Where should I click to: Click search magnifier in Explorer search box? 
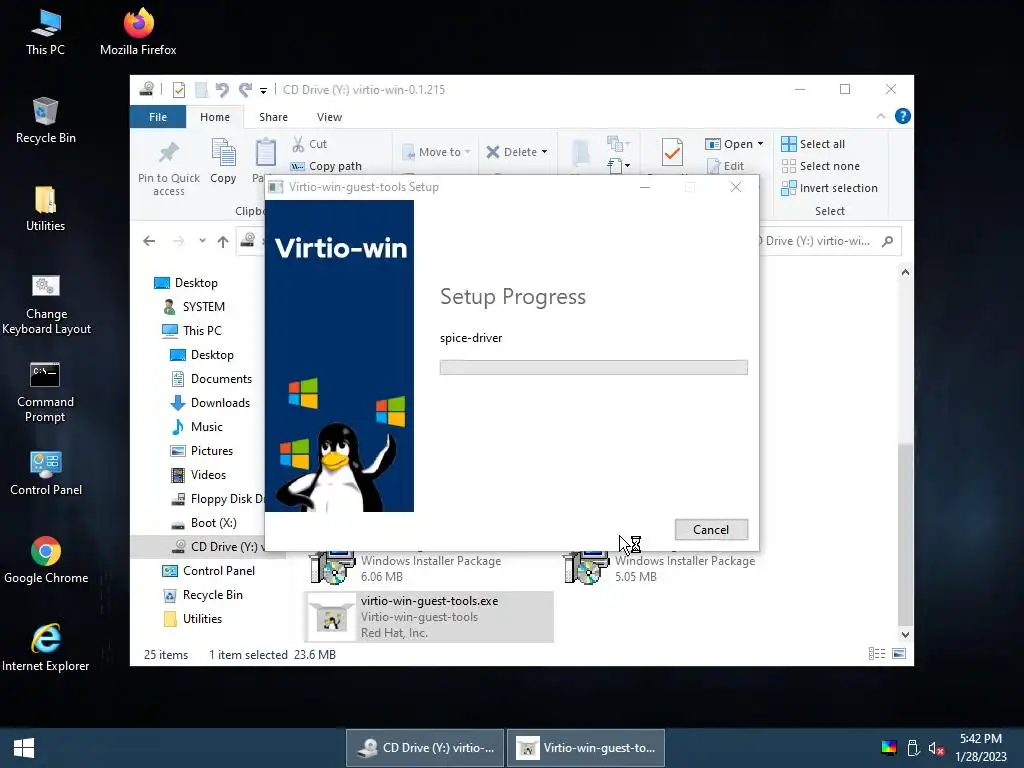coord(887,241)
